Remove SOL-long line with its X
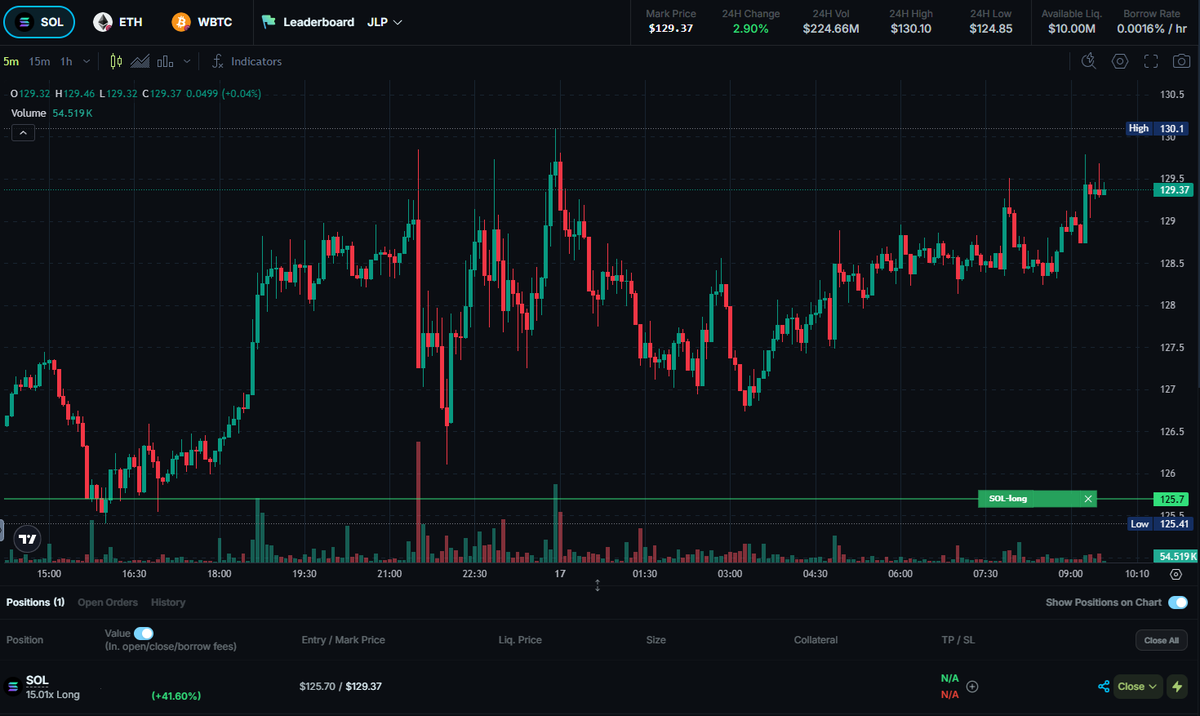Screen dimensions: 1200x716 point(1088,498)
